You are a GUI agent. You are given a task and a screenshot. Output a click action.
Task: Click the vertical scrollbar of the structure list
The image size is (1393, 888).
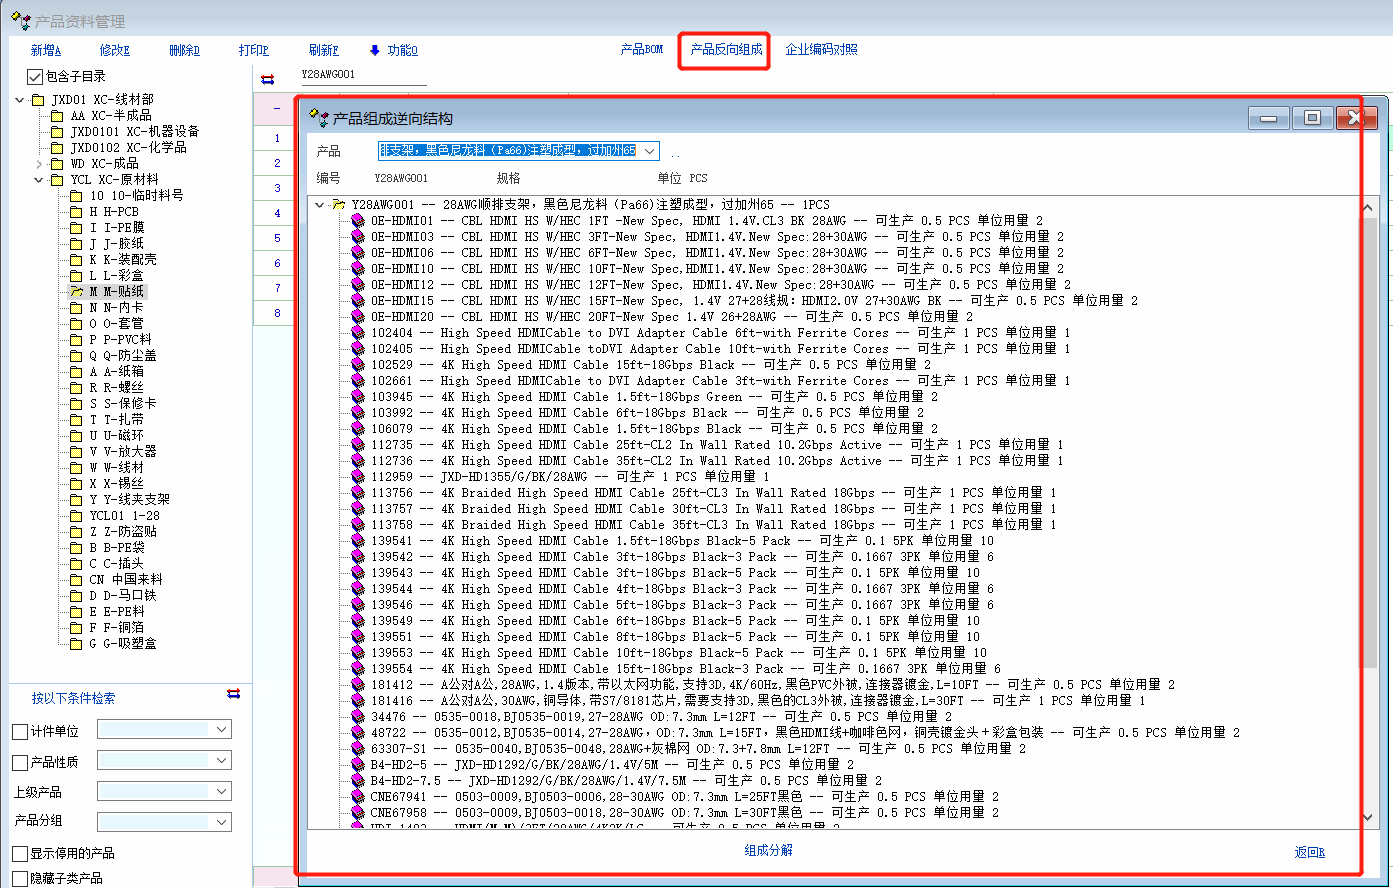[x=1369, y=500]
